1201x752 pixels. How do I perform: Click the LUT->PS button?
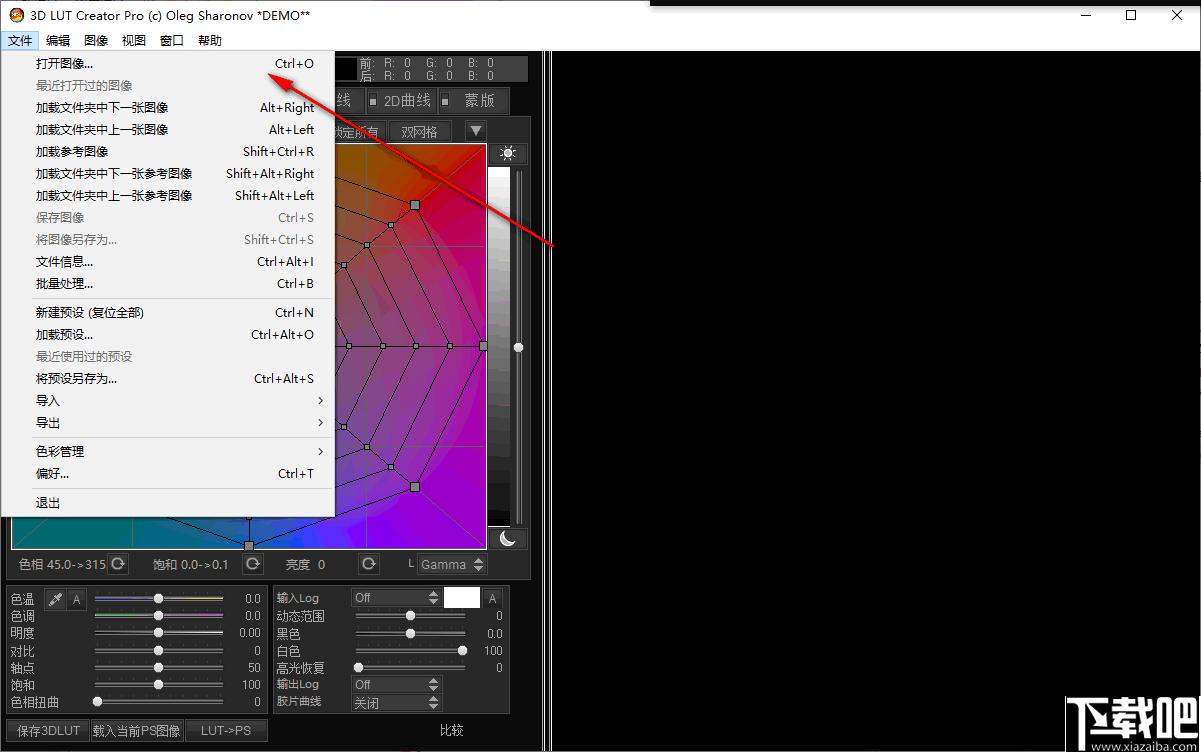coord(226,730)
